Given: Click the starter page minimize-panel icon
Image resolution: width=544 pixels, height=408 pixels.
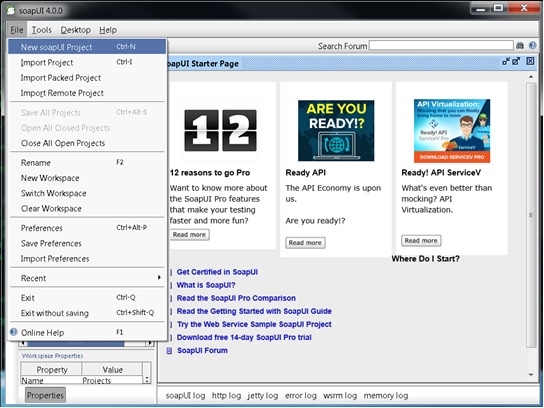Looking at the screenshot, I should point(506,61).
